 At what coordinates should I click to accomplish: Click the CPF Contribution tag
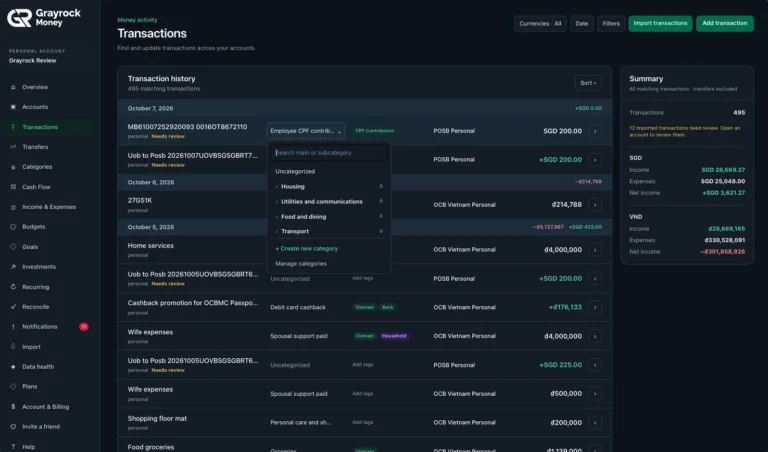point(374,131)
